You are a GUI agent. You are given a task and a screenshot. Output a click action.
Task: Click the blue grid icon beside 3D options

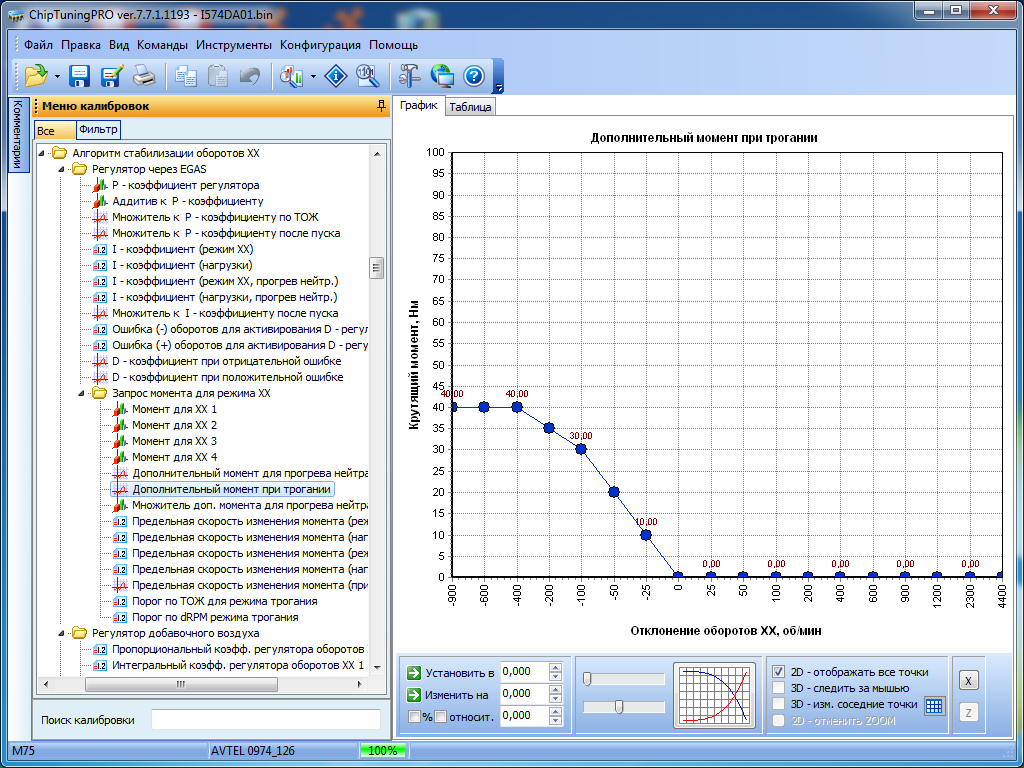point(934,705)
